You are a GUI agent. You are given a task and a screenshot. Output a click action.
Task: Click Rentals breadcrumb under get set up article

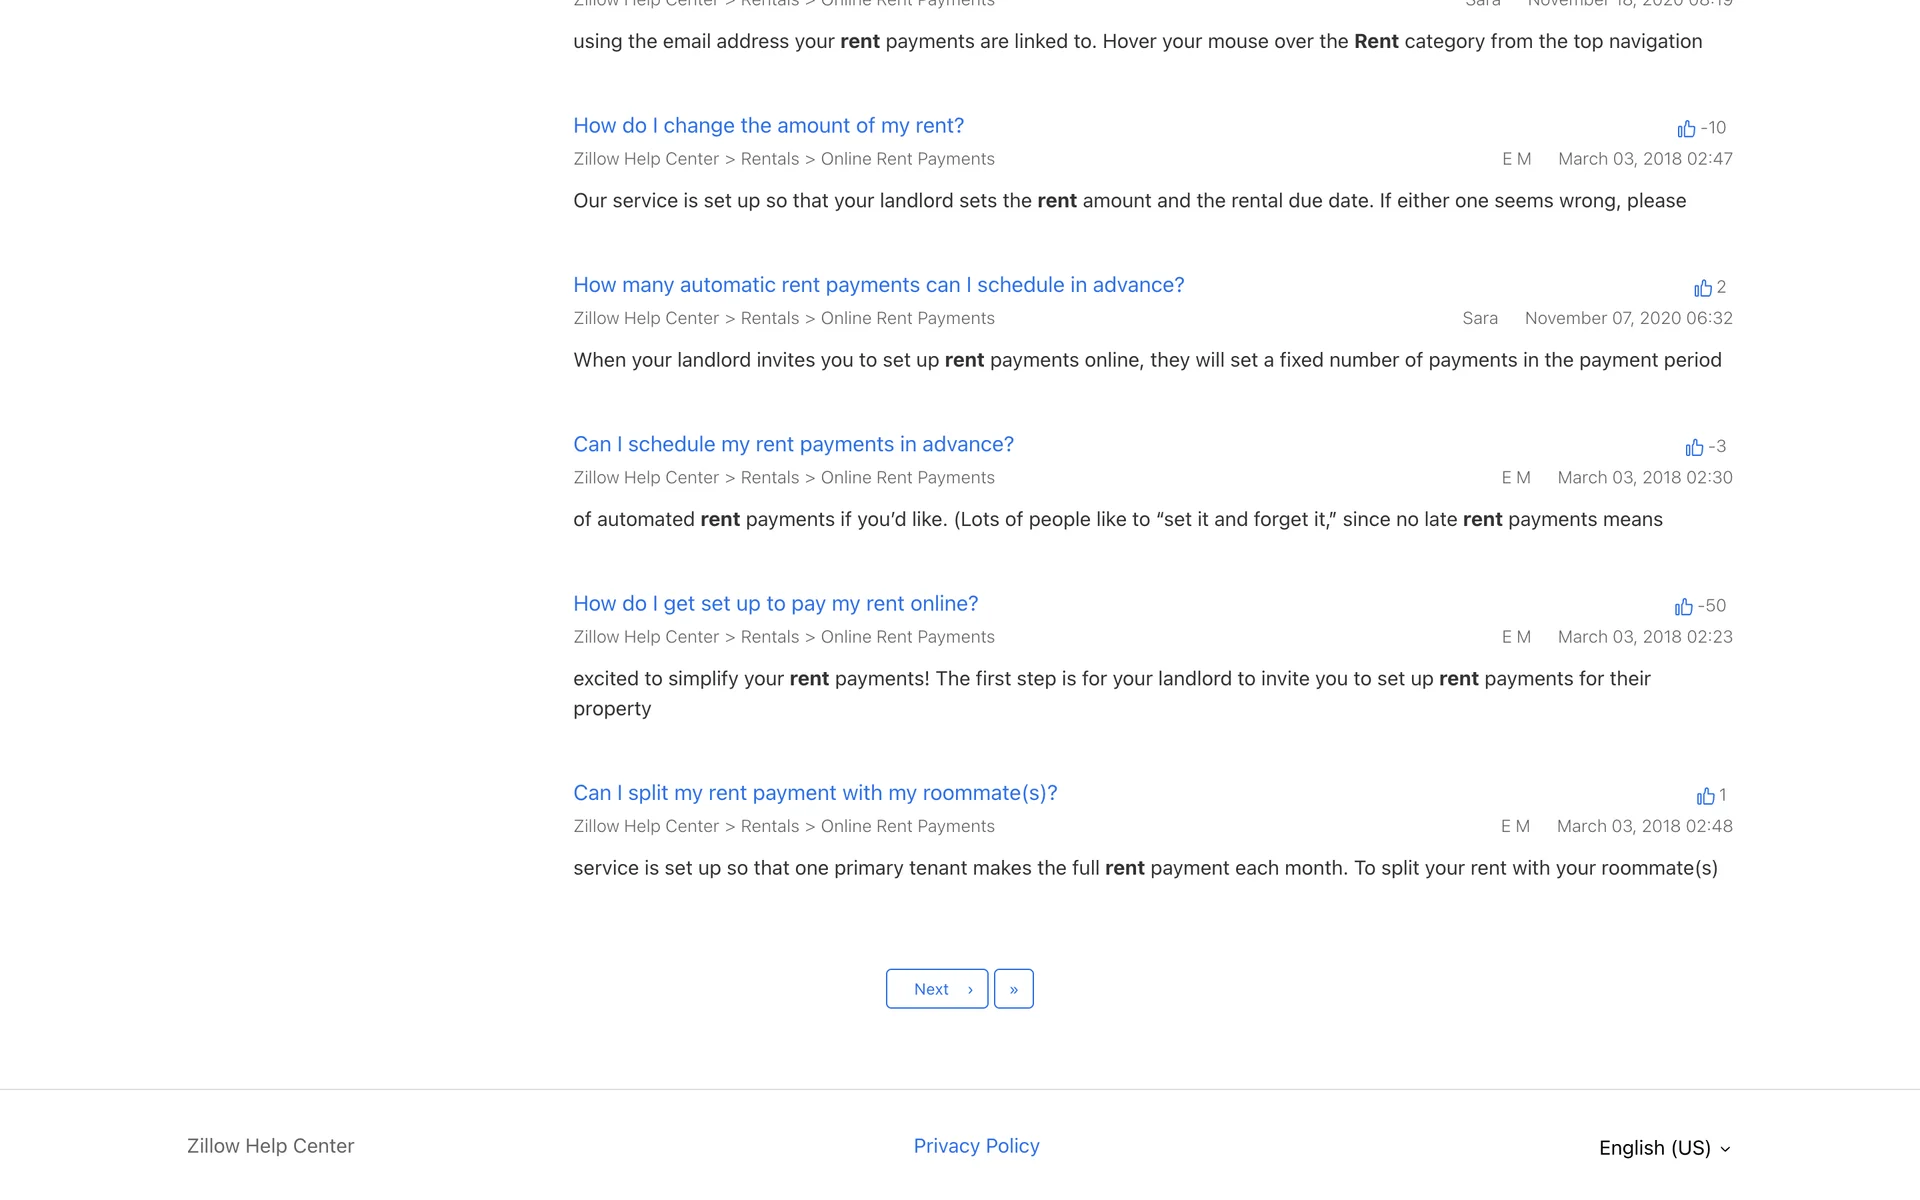pyautogui.click(x=769, y=637)
